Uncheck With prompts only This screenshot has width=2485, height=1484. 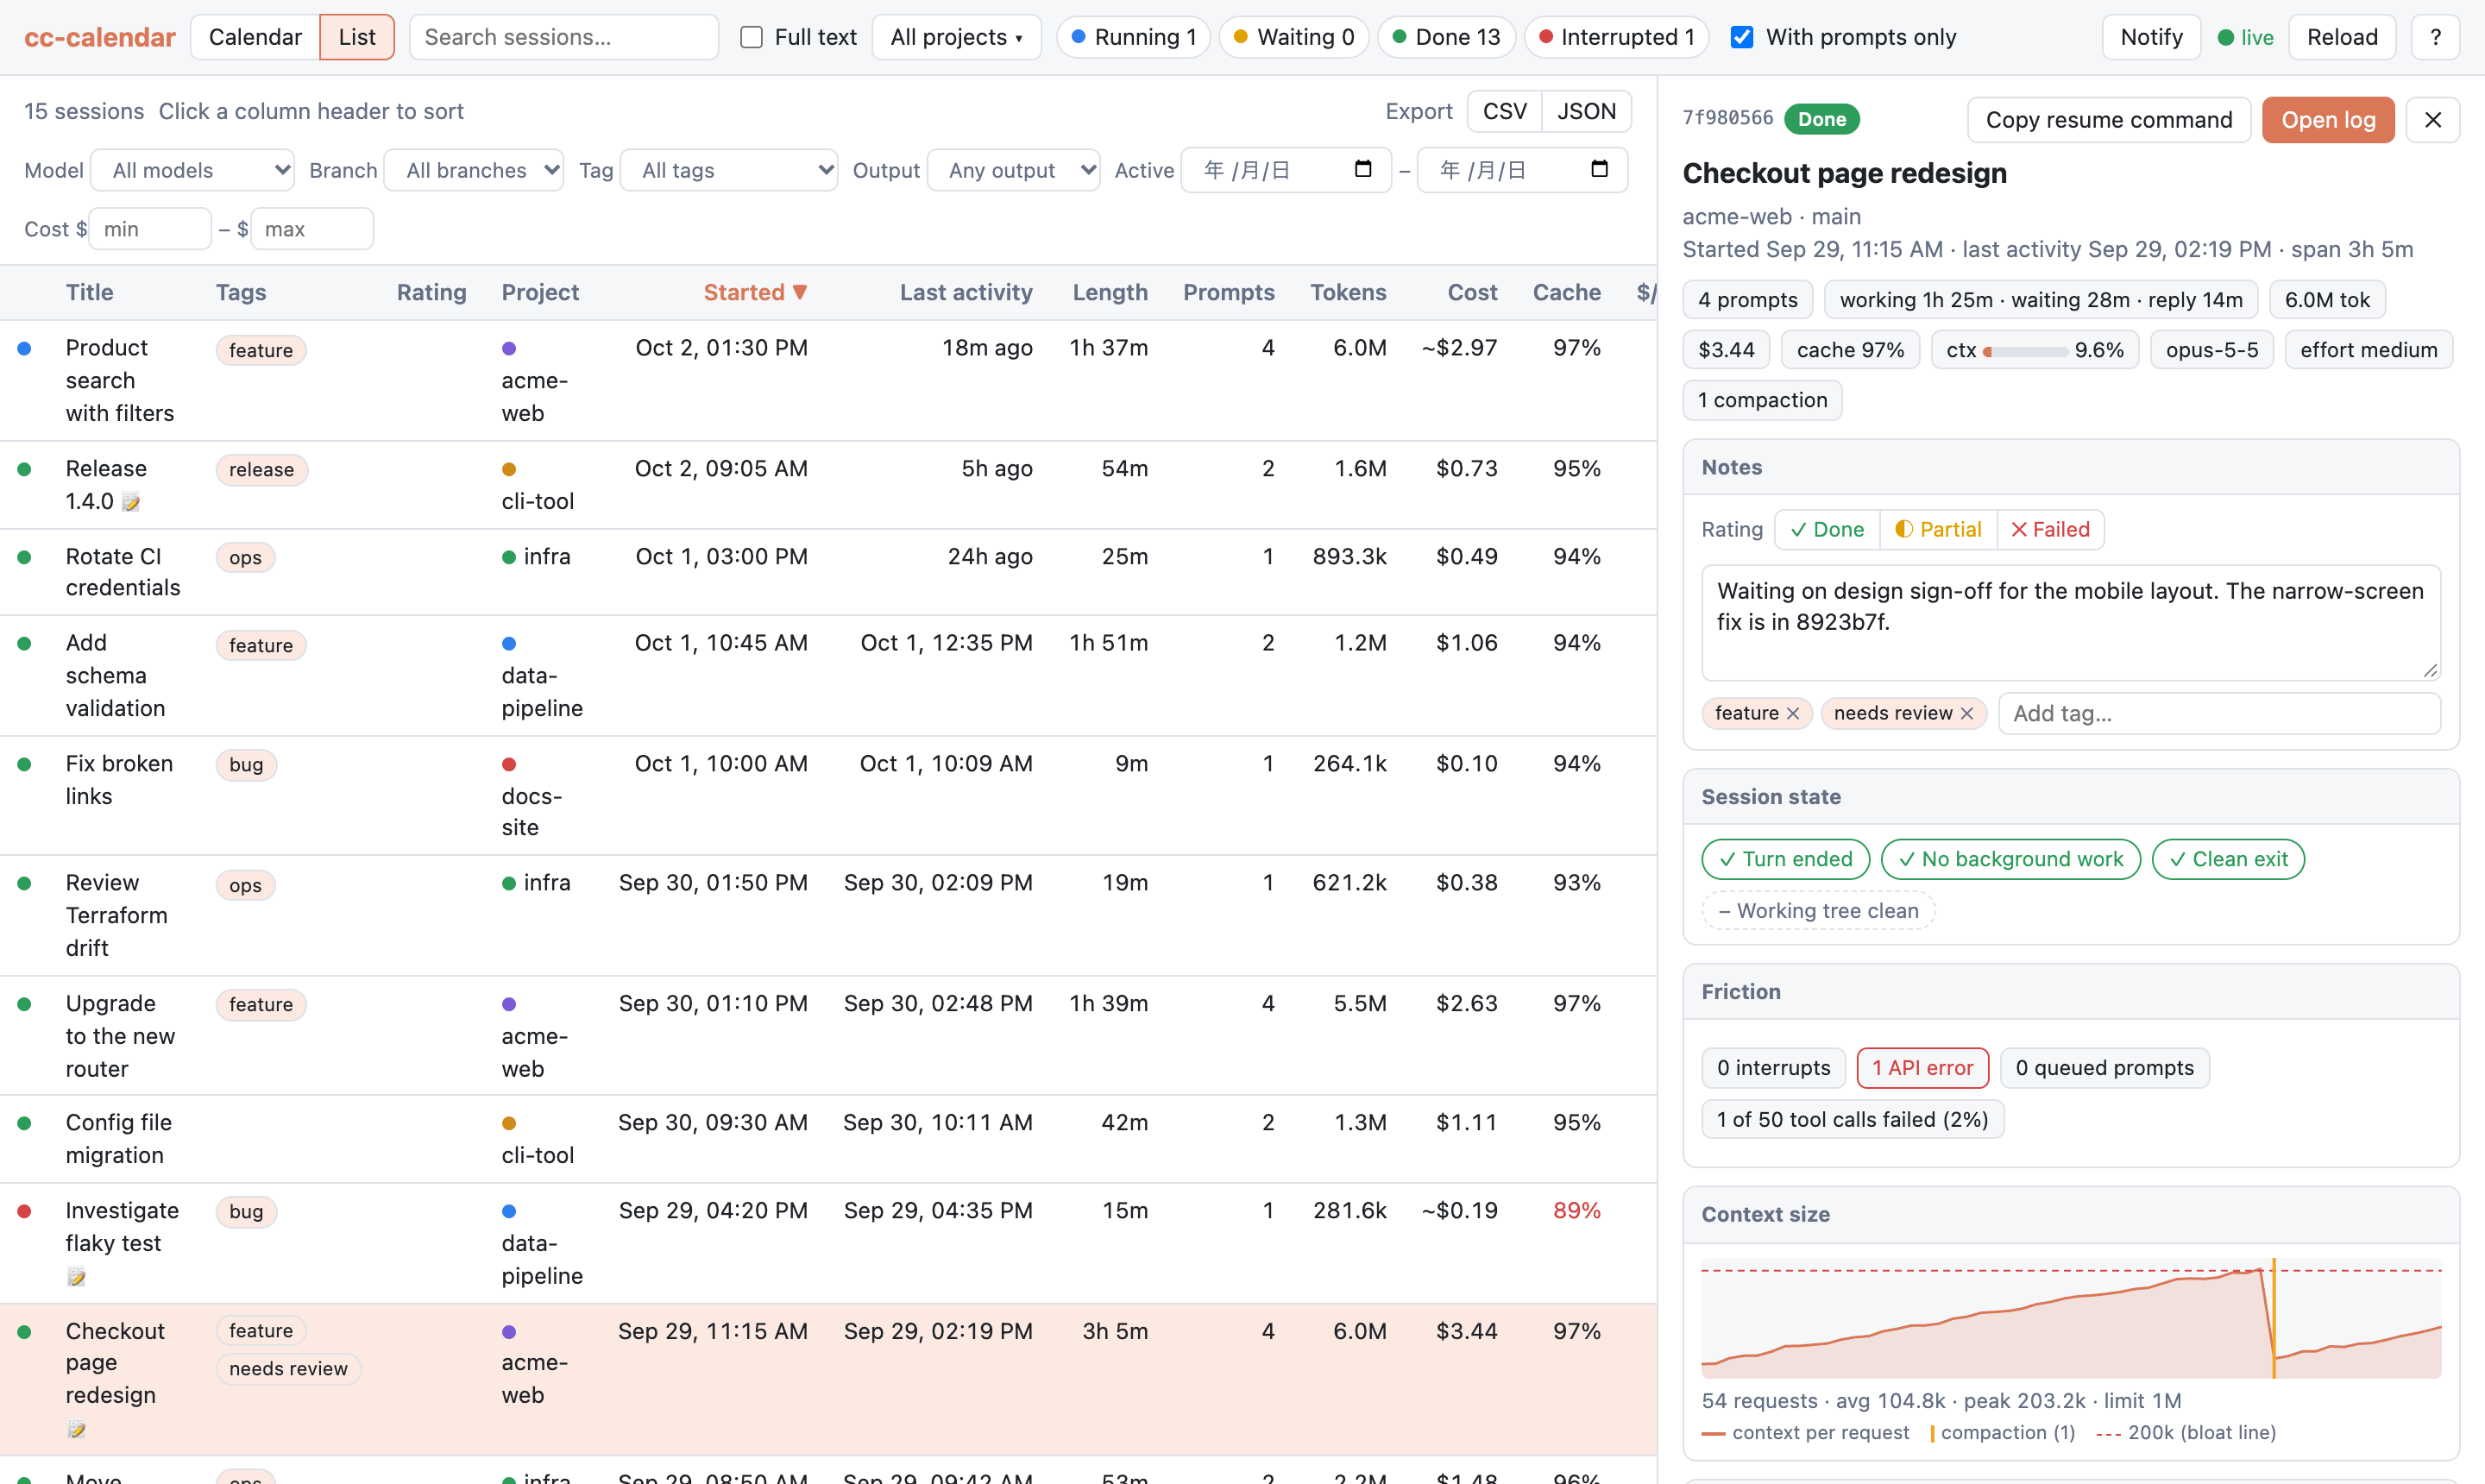coord(1741,37)
